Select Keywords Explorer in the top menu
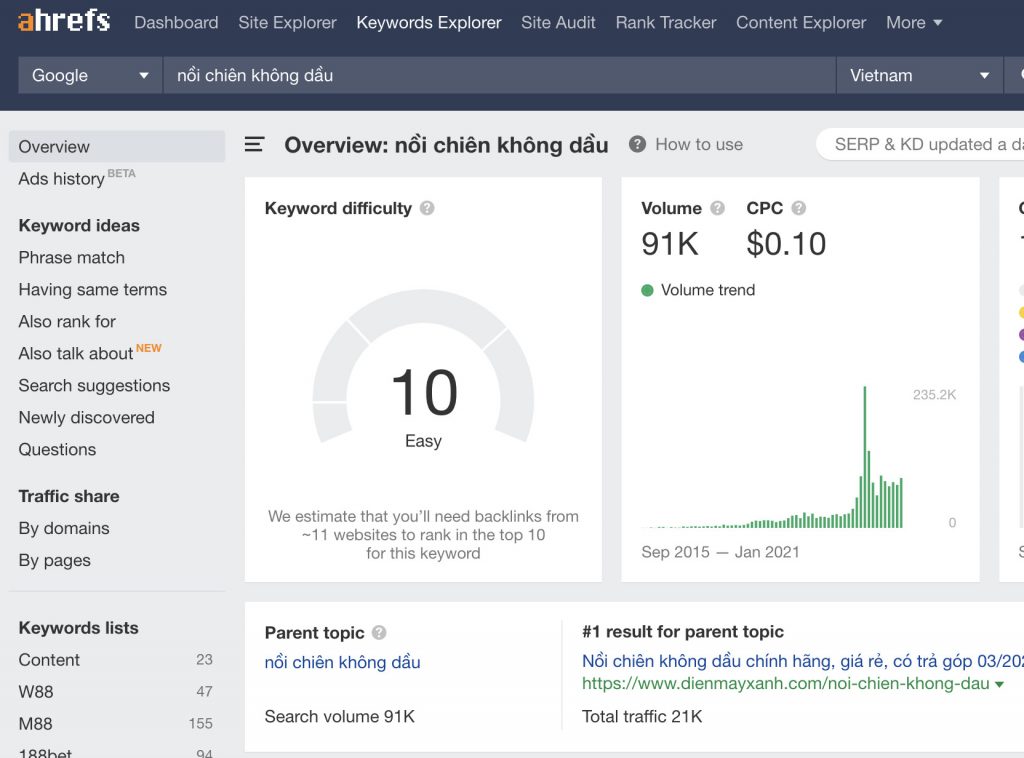 (x=429, y=22)
